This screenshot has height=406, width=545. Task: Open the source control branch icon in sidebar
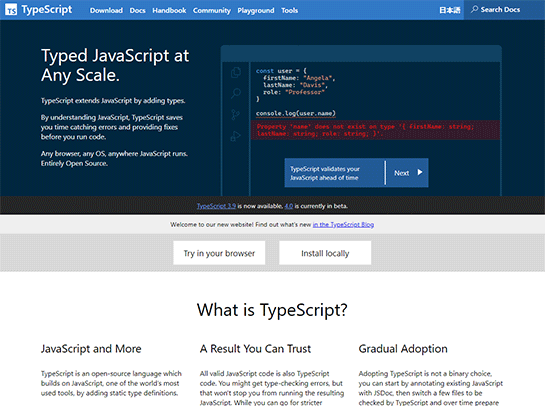point(236,114)
